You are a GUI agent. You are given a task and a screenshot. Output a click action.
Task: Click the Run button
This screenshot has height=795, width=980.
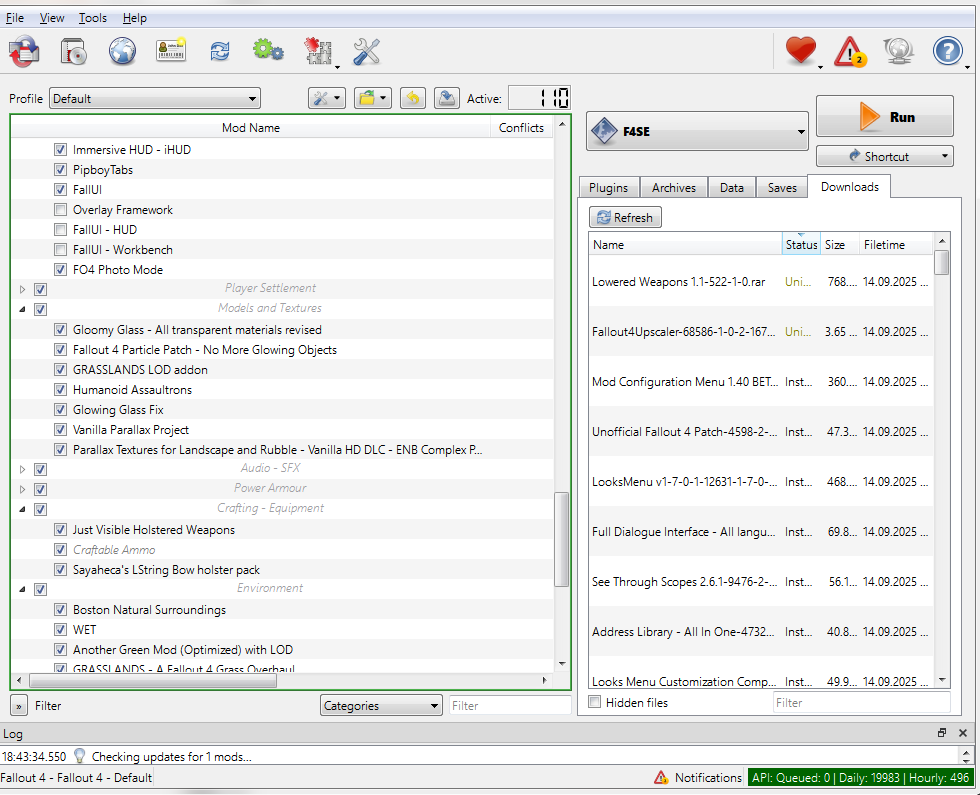884,116
